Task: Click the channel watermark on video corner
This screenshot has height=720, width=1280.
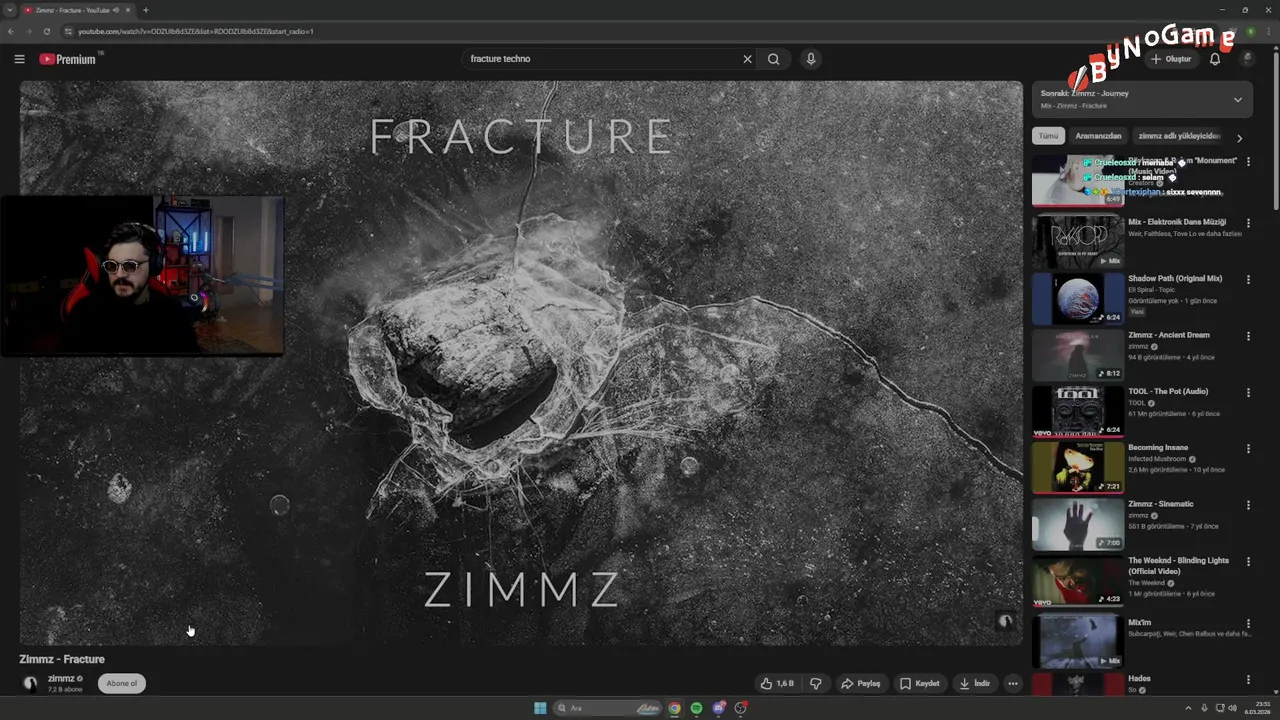Action: tap(1005, 622)
